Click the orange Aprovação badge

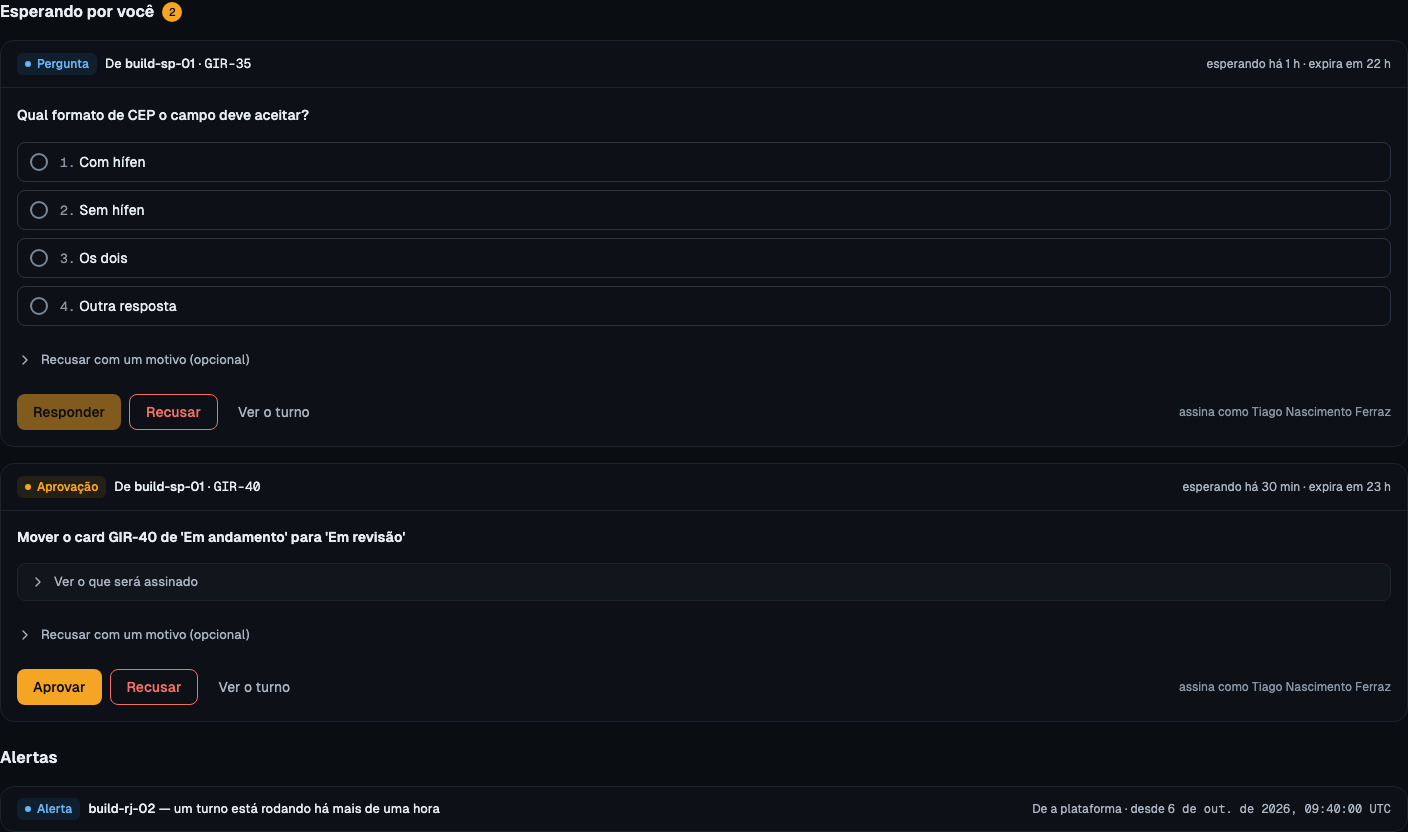(61, 487)
